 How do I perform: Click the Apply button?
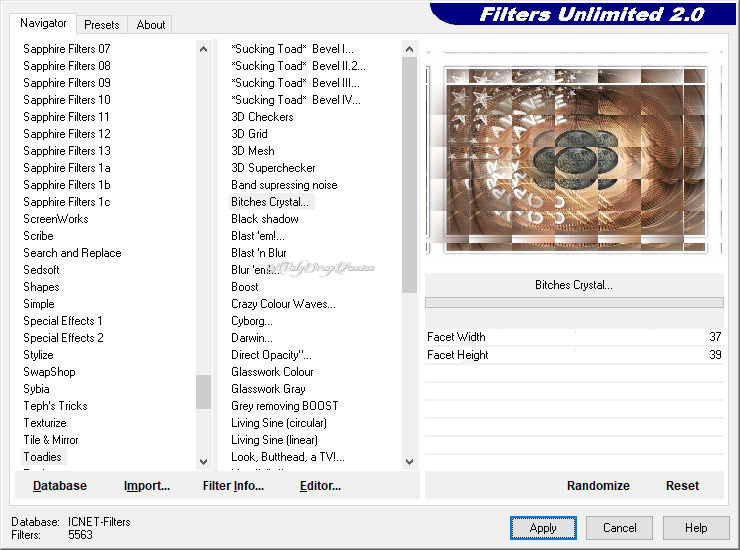pos(543,528)
